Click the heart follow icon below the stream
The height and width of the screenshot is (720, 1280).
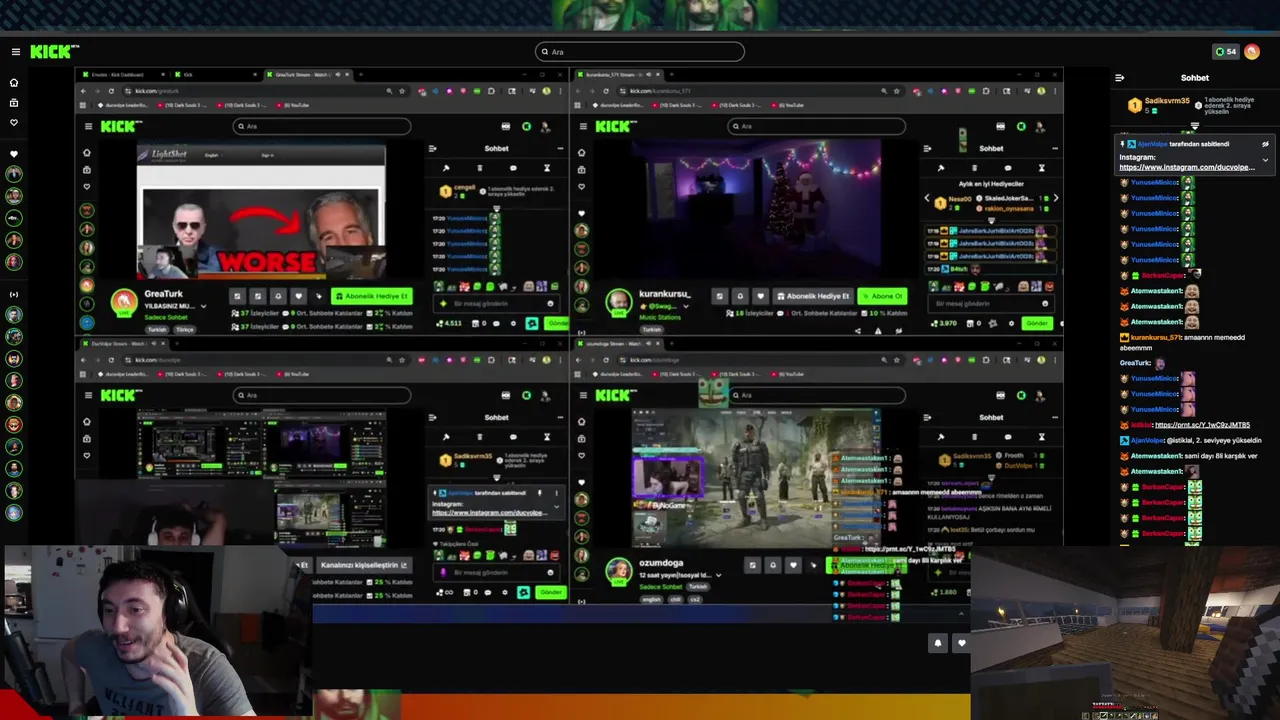pyautogui.click(x=962, y=643)
